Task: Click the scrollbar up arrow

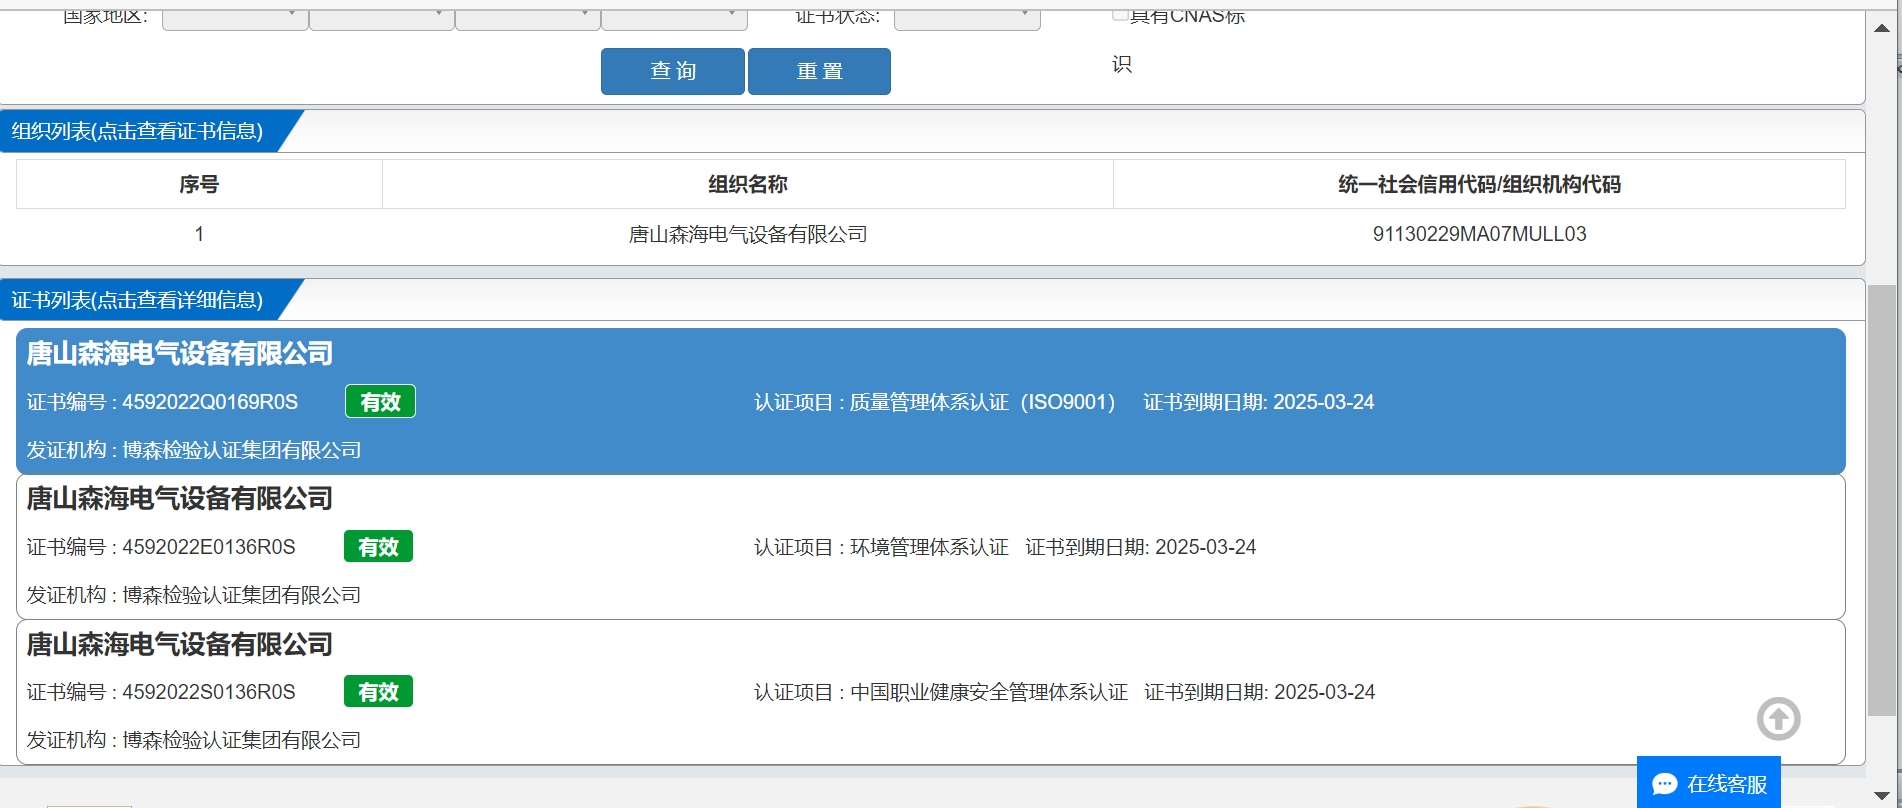Action: tap(1881, 28)
